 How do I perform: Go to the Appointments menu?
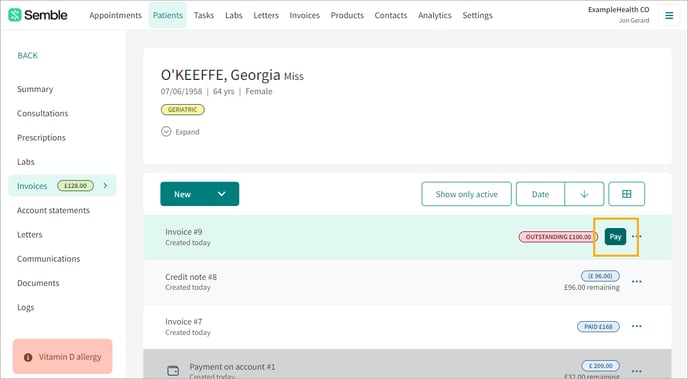(x=115, y=15)
